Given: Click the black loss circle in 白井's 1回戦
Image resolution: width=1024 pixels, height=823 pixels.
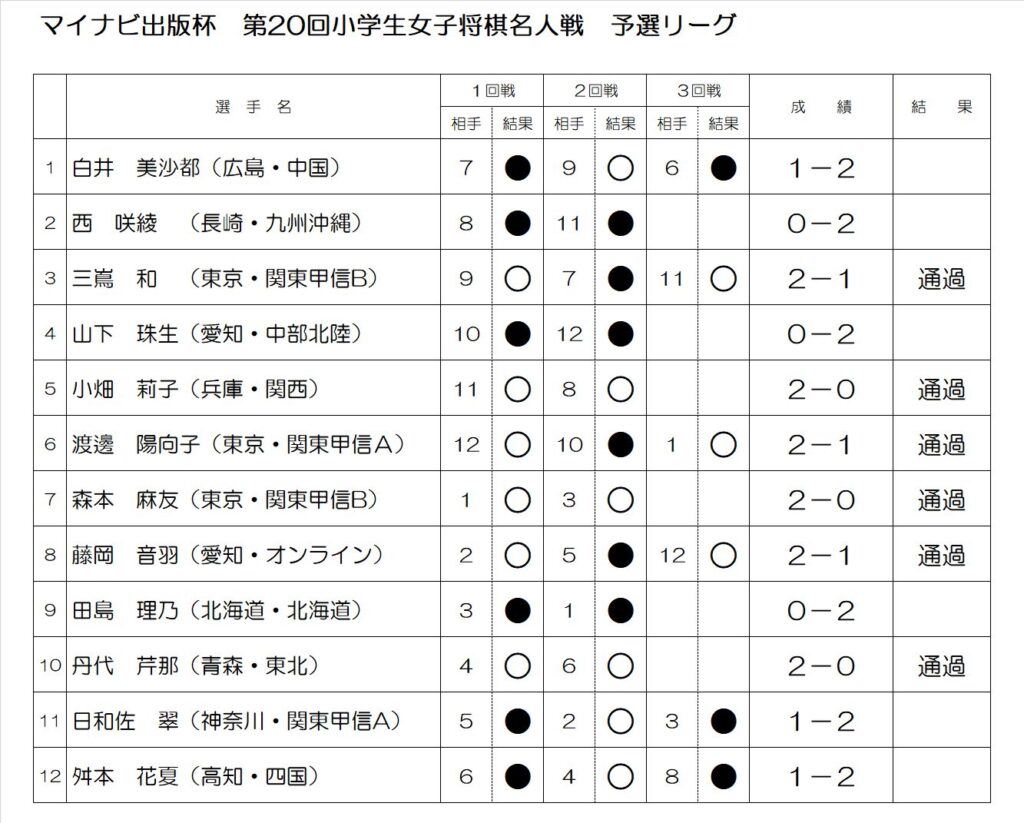Looking at the screenshot, I should click(517, 168).
